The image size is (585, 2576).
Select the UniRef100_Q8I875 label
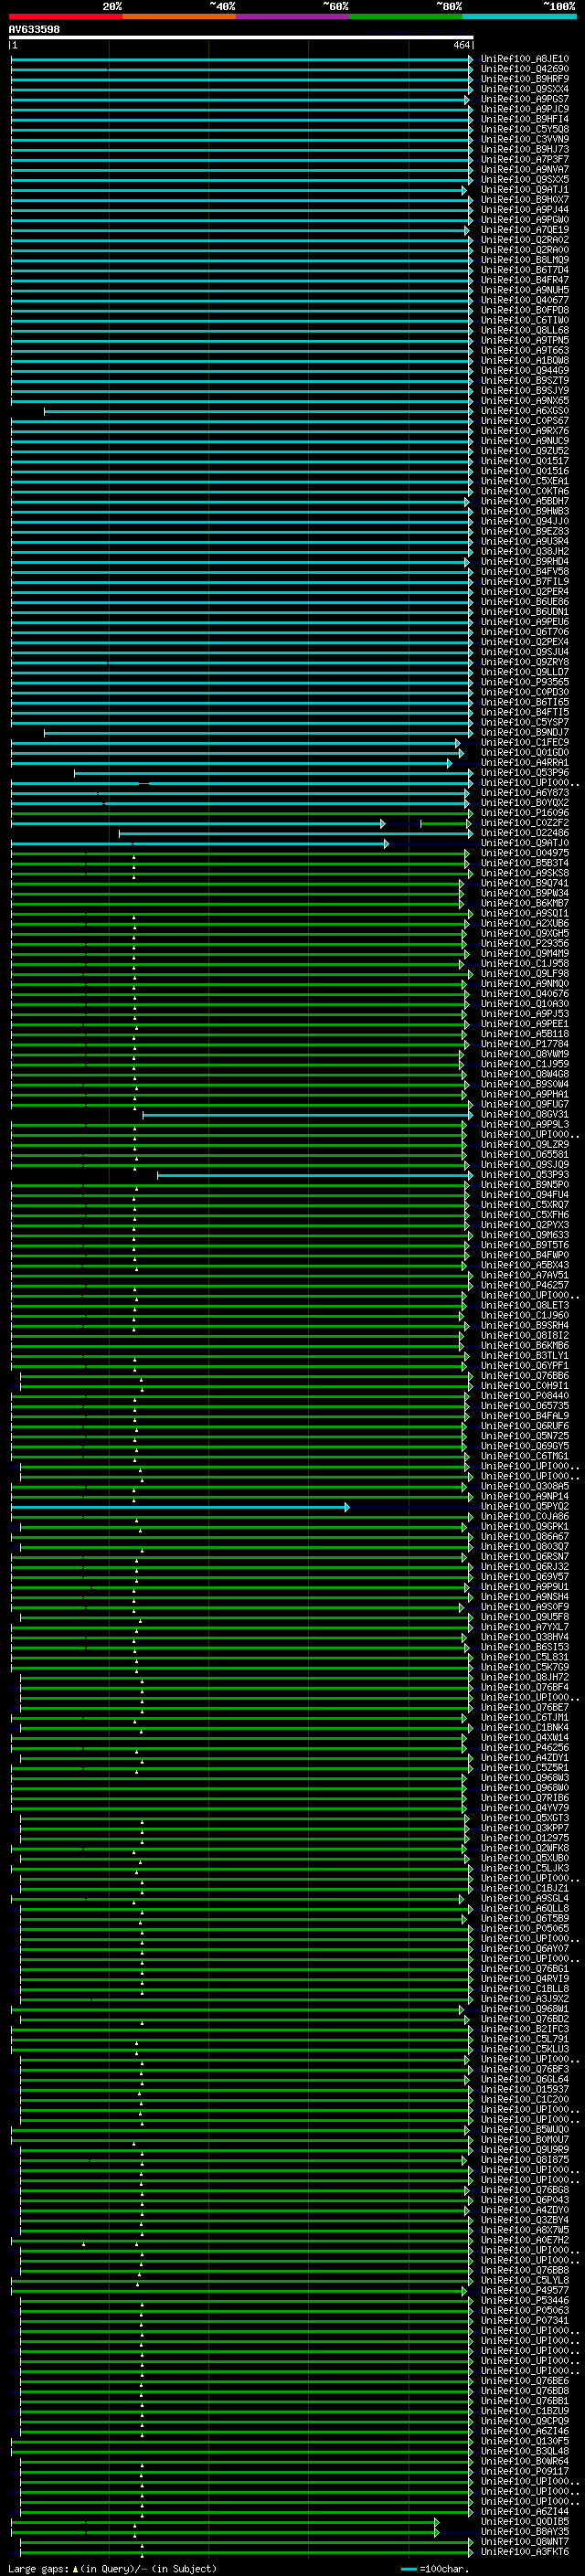coord(525,2160)
